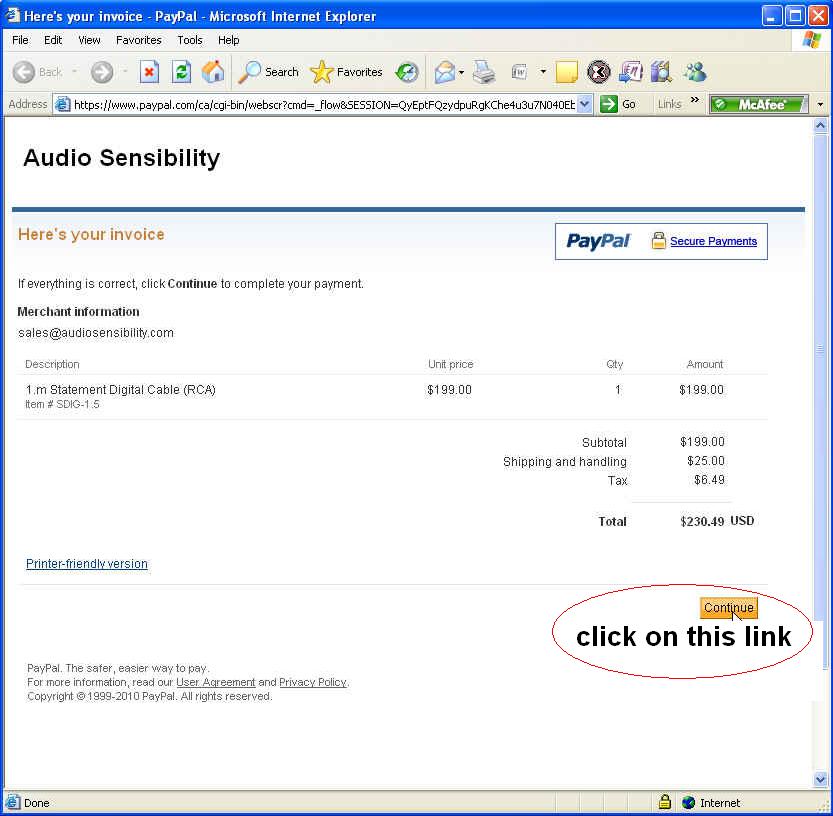Open Windows Messenger icon
The height and width of the screenshot is (816, 833).
694,72
